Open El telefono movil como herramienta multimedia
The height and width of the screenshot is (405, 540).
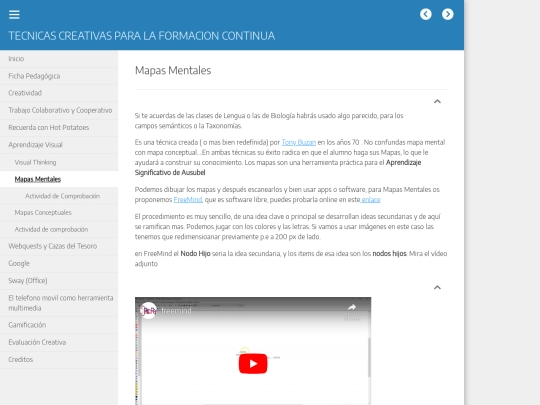click(x=59, y=303)
